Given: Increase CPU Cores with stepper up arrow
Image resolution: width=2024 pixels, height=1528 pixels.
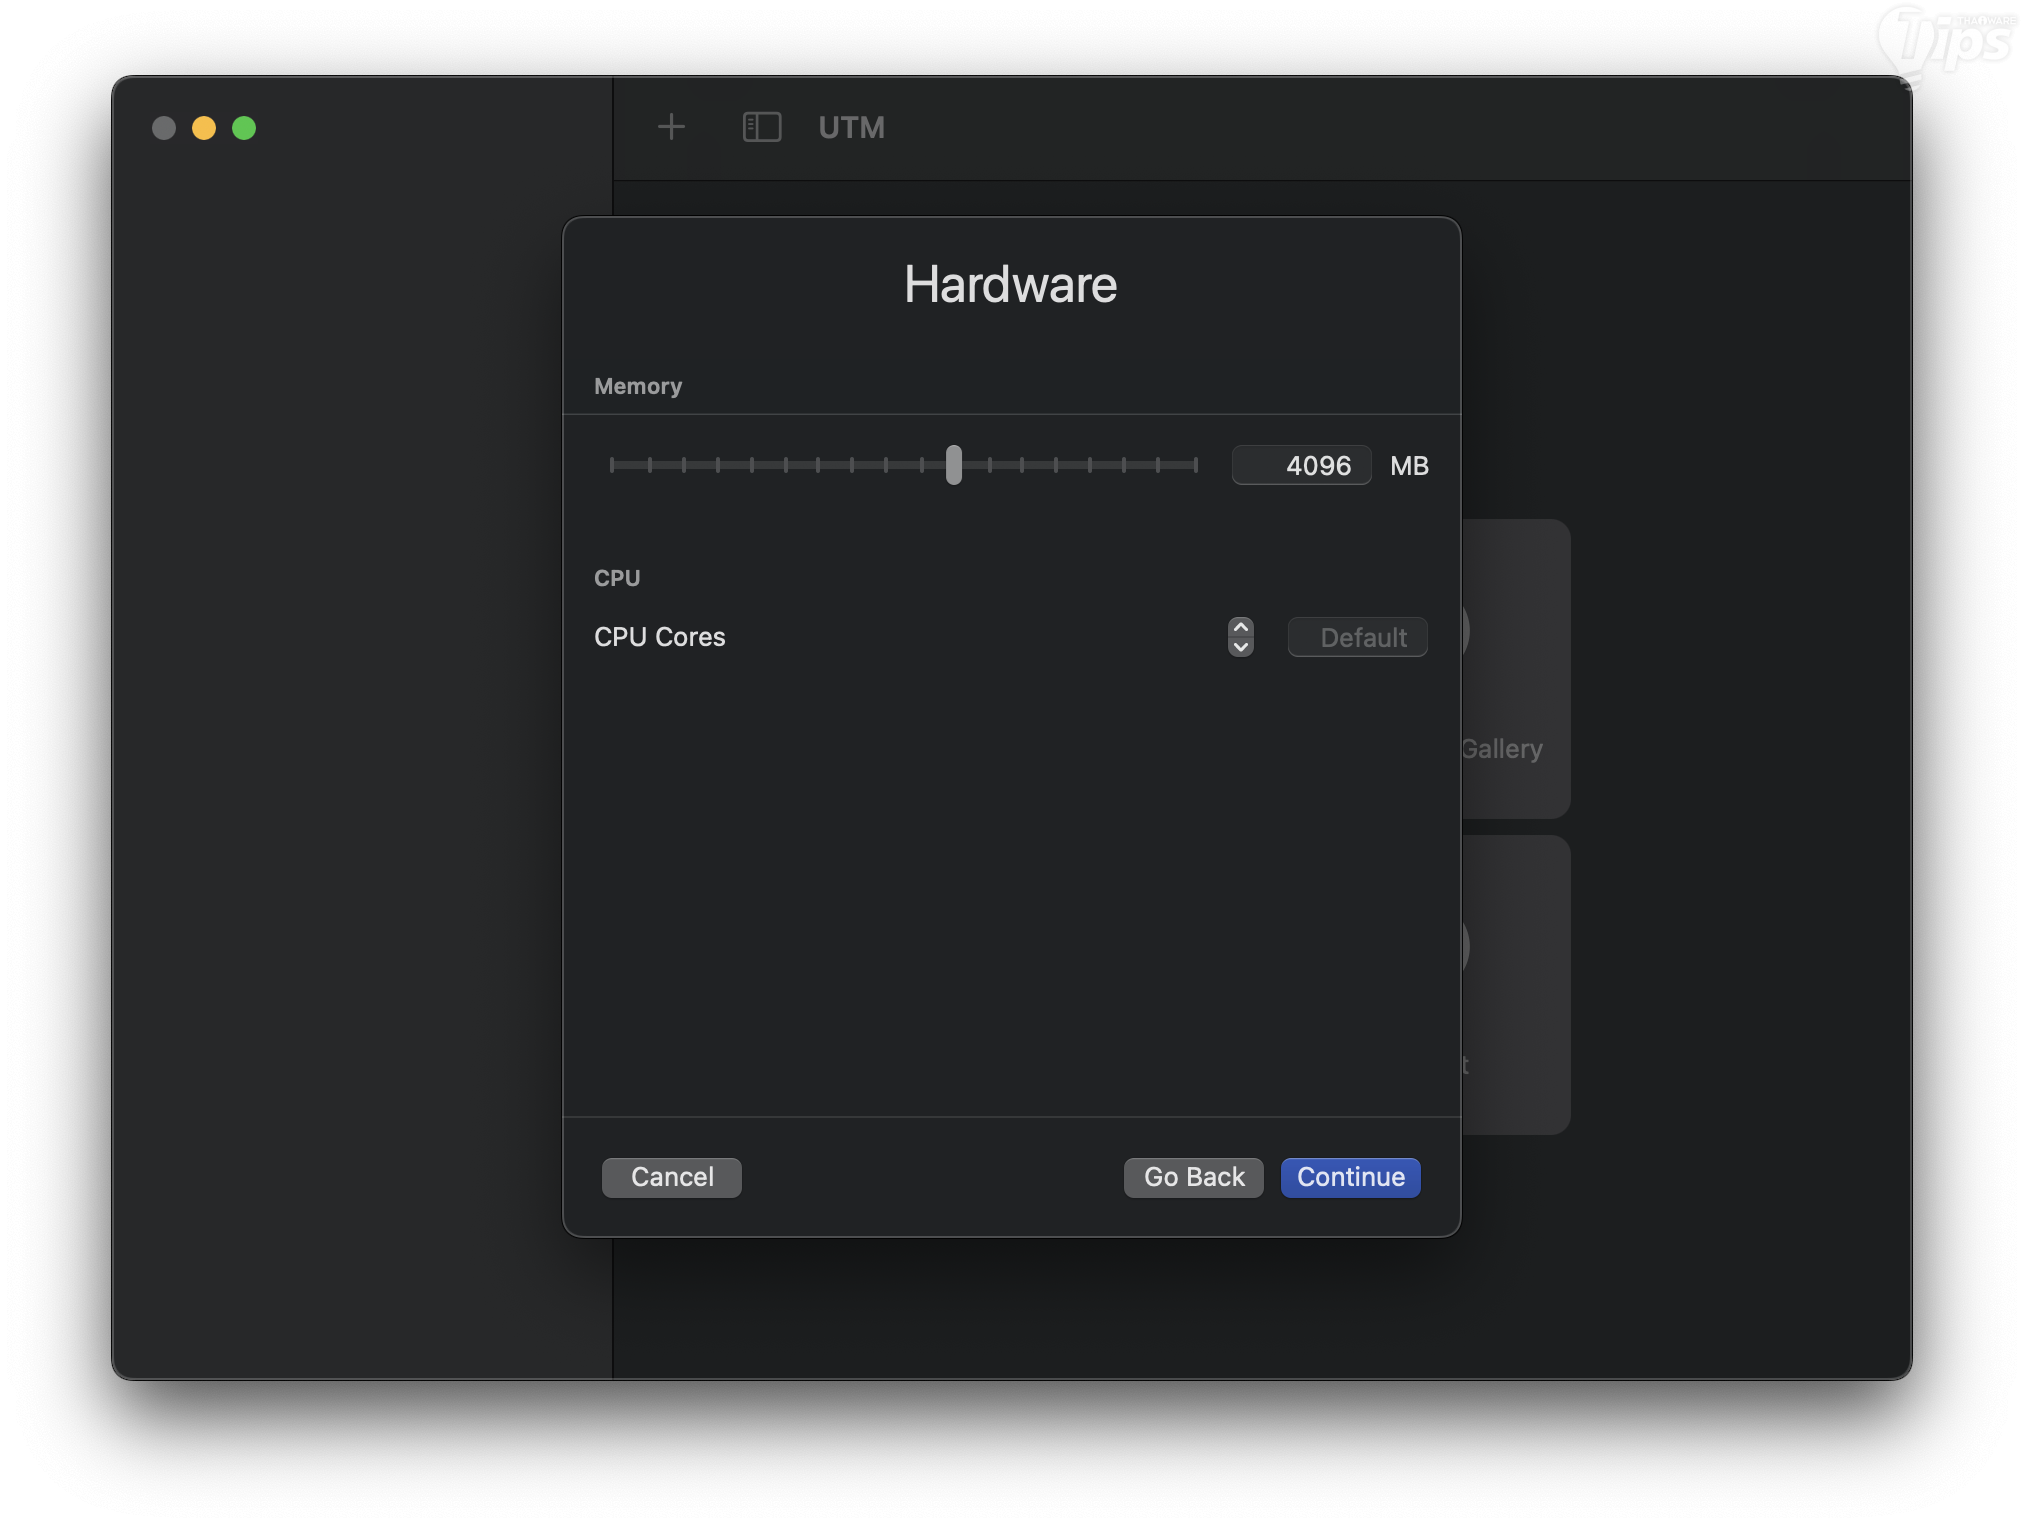Looking at the screenshot, I should click(x=1240, y=627).
